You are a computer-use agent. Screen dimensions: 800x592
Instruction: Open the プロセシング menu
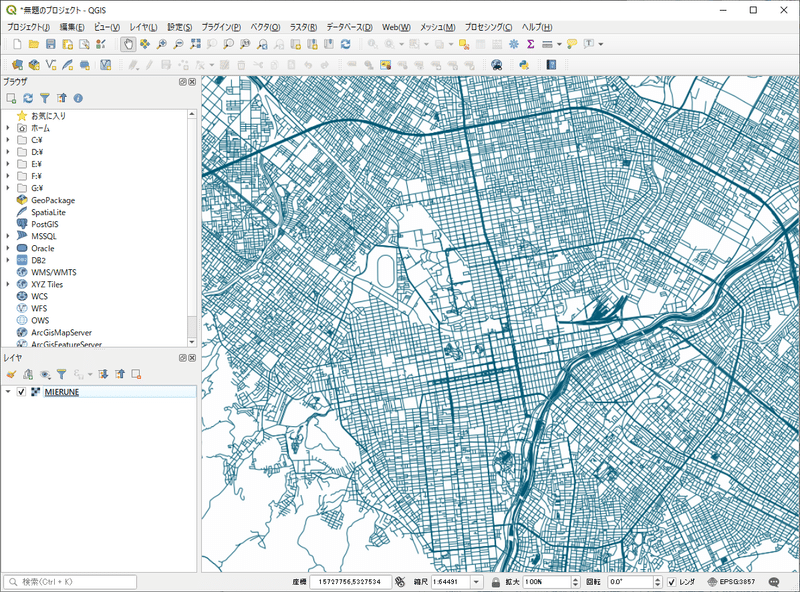(x=488, y=27)
